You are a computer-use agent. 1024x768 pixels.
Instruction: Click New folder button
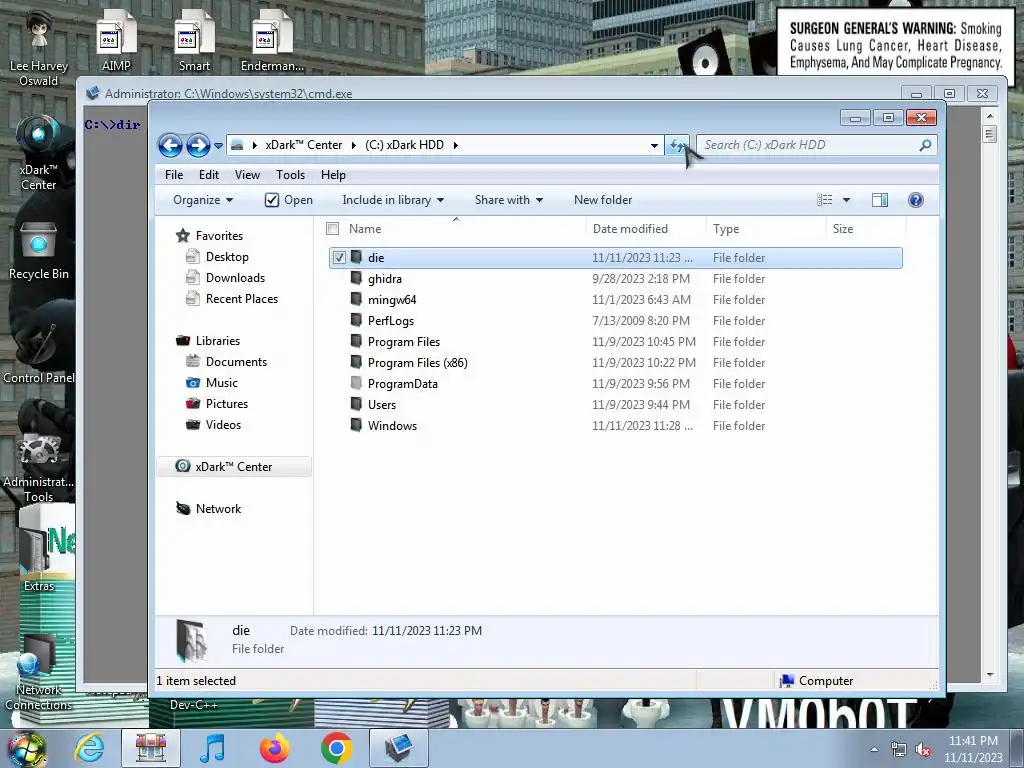click(603, 200)
